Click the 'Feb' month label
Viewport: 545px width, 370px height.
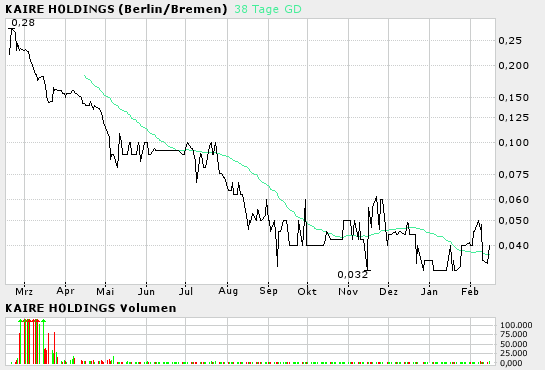470,291
